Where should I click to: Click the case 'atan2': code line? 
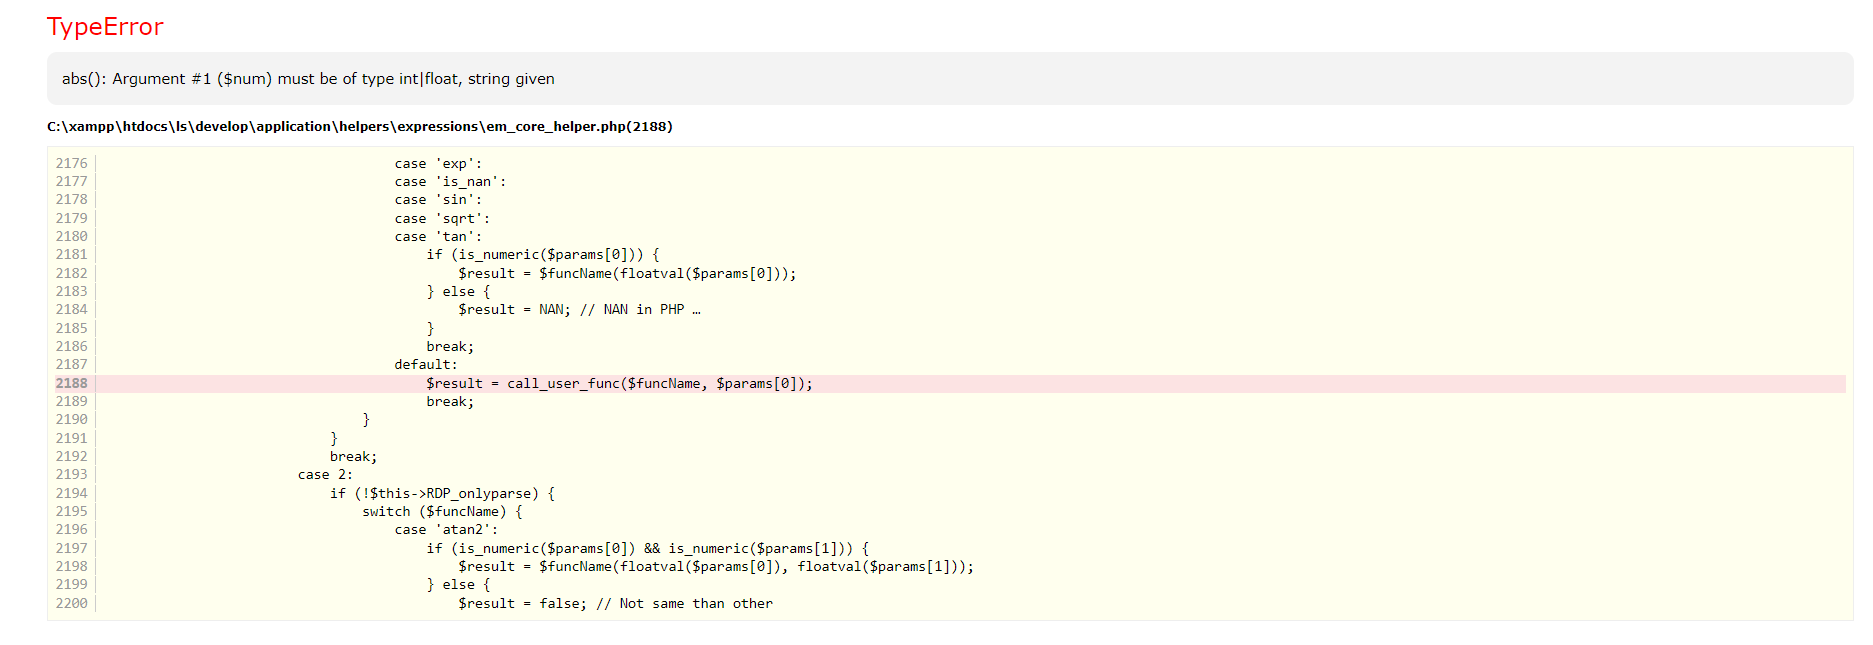pos(446,530)
